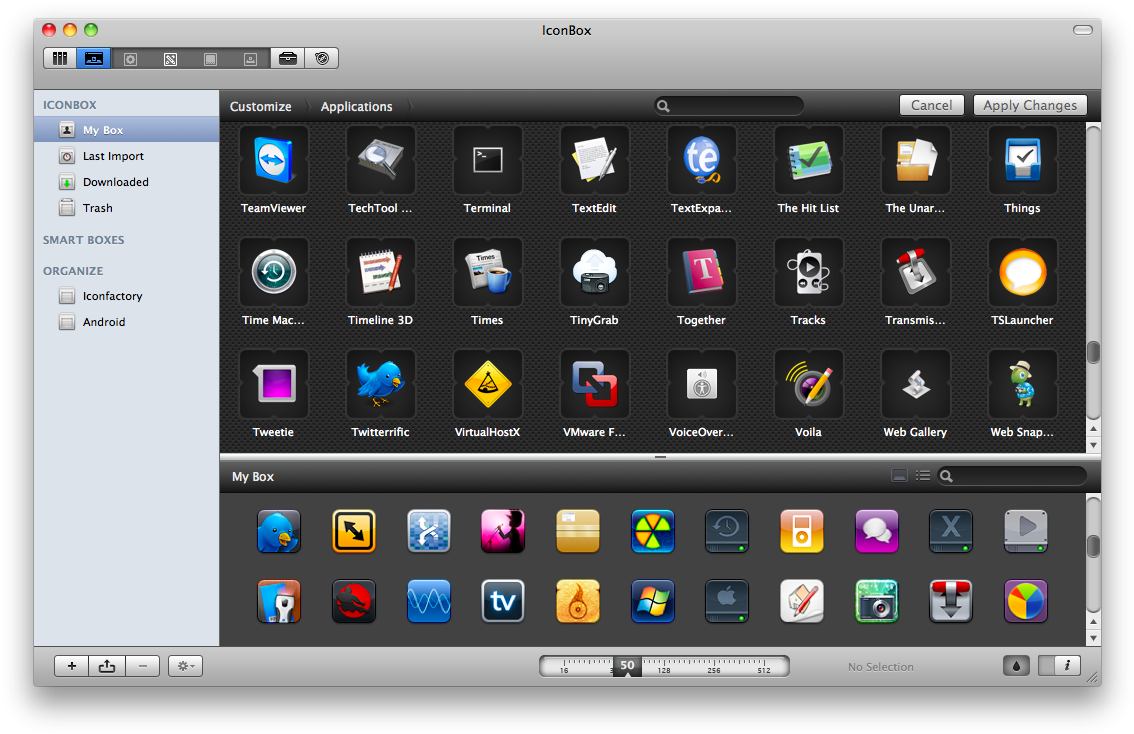Select the Times app icon
Screen dimensions: 1134x734
(x=487, y=272)
